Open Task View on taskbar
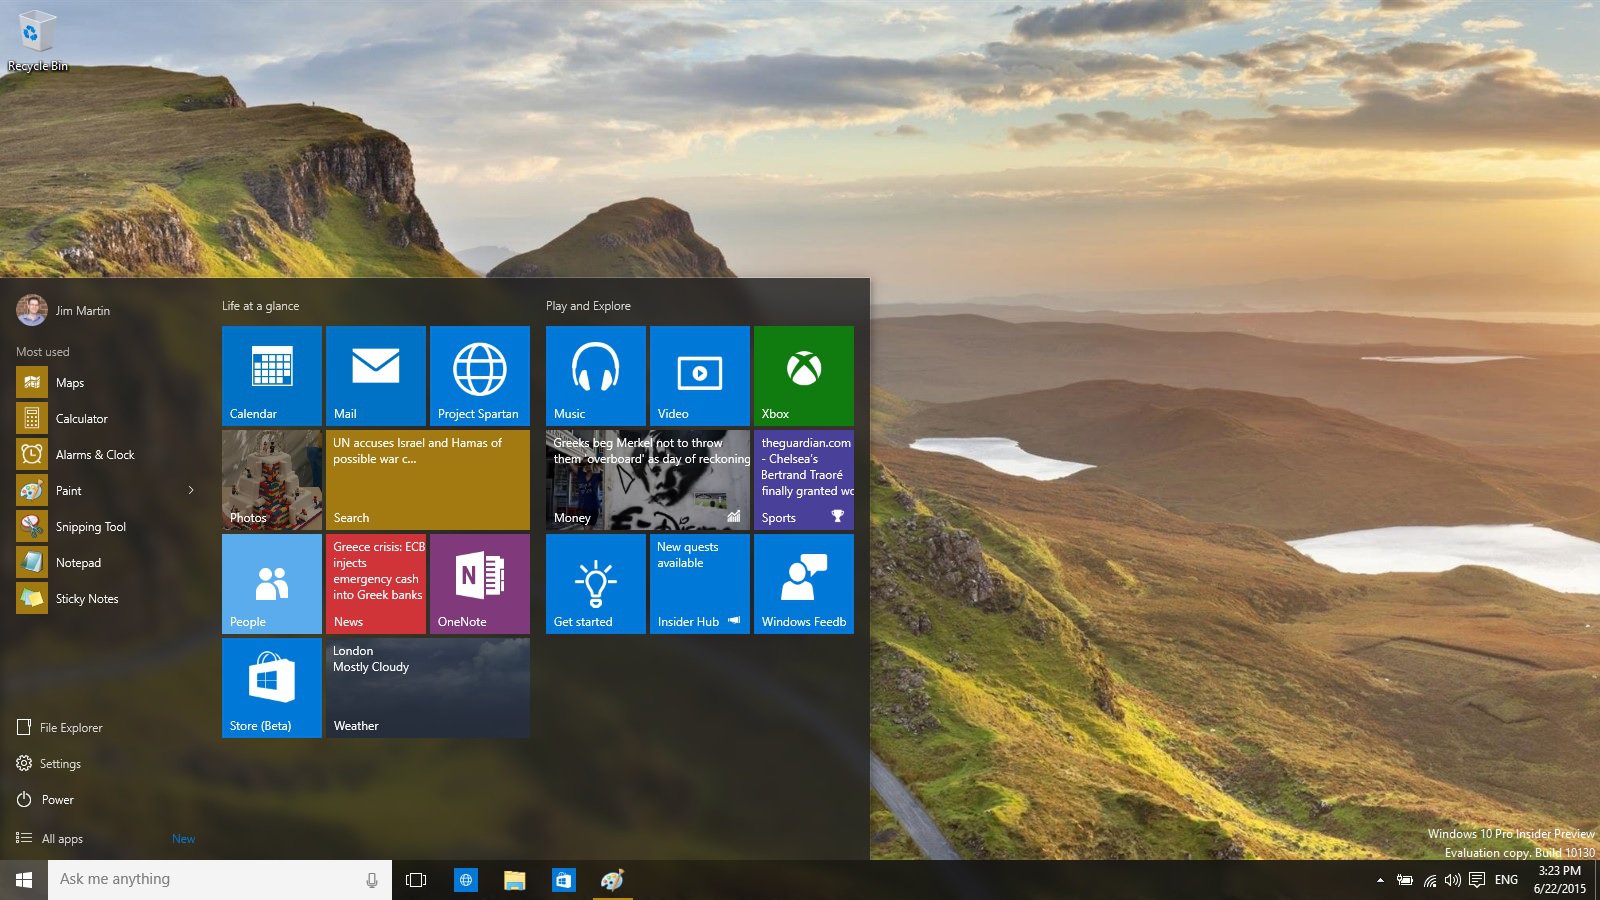The width and height of the screenshot is (1600, 900). 416,880
